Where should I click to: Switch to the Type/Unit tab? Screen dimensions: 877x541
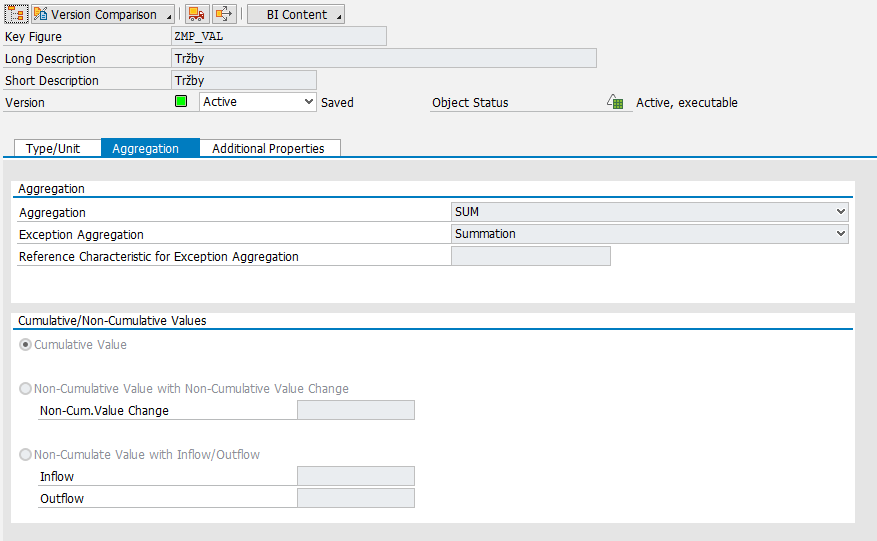tap(53, 148)
